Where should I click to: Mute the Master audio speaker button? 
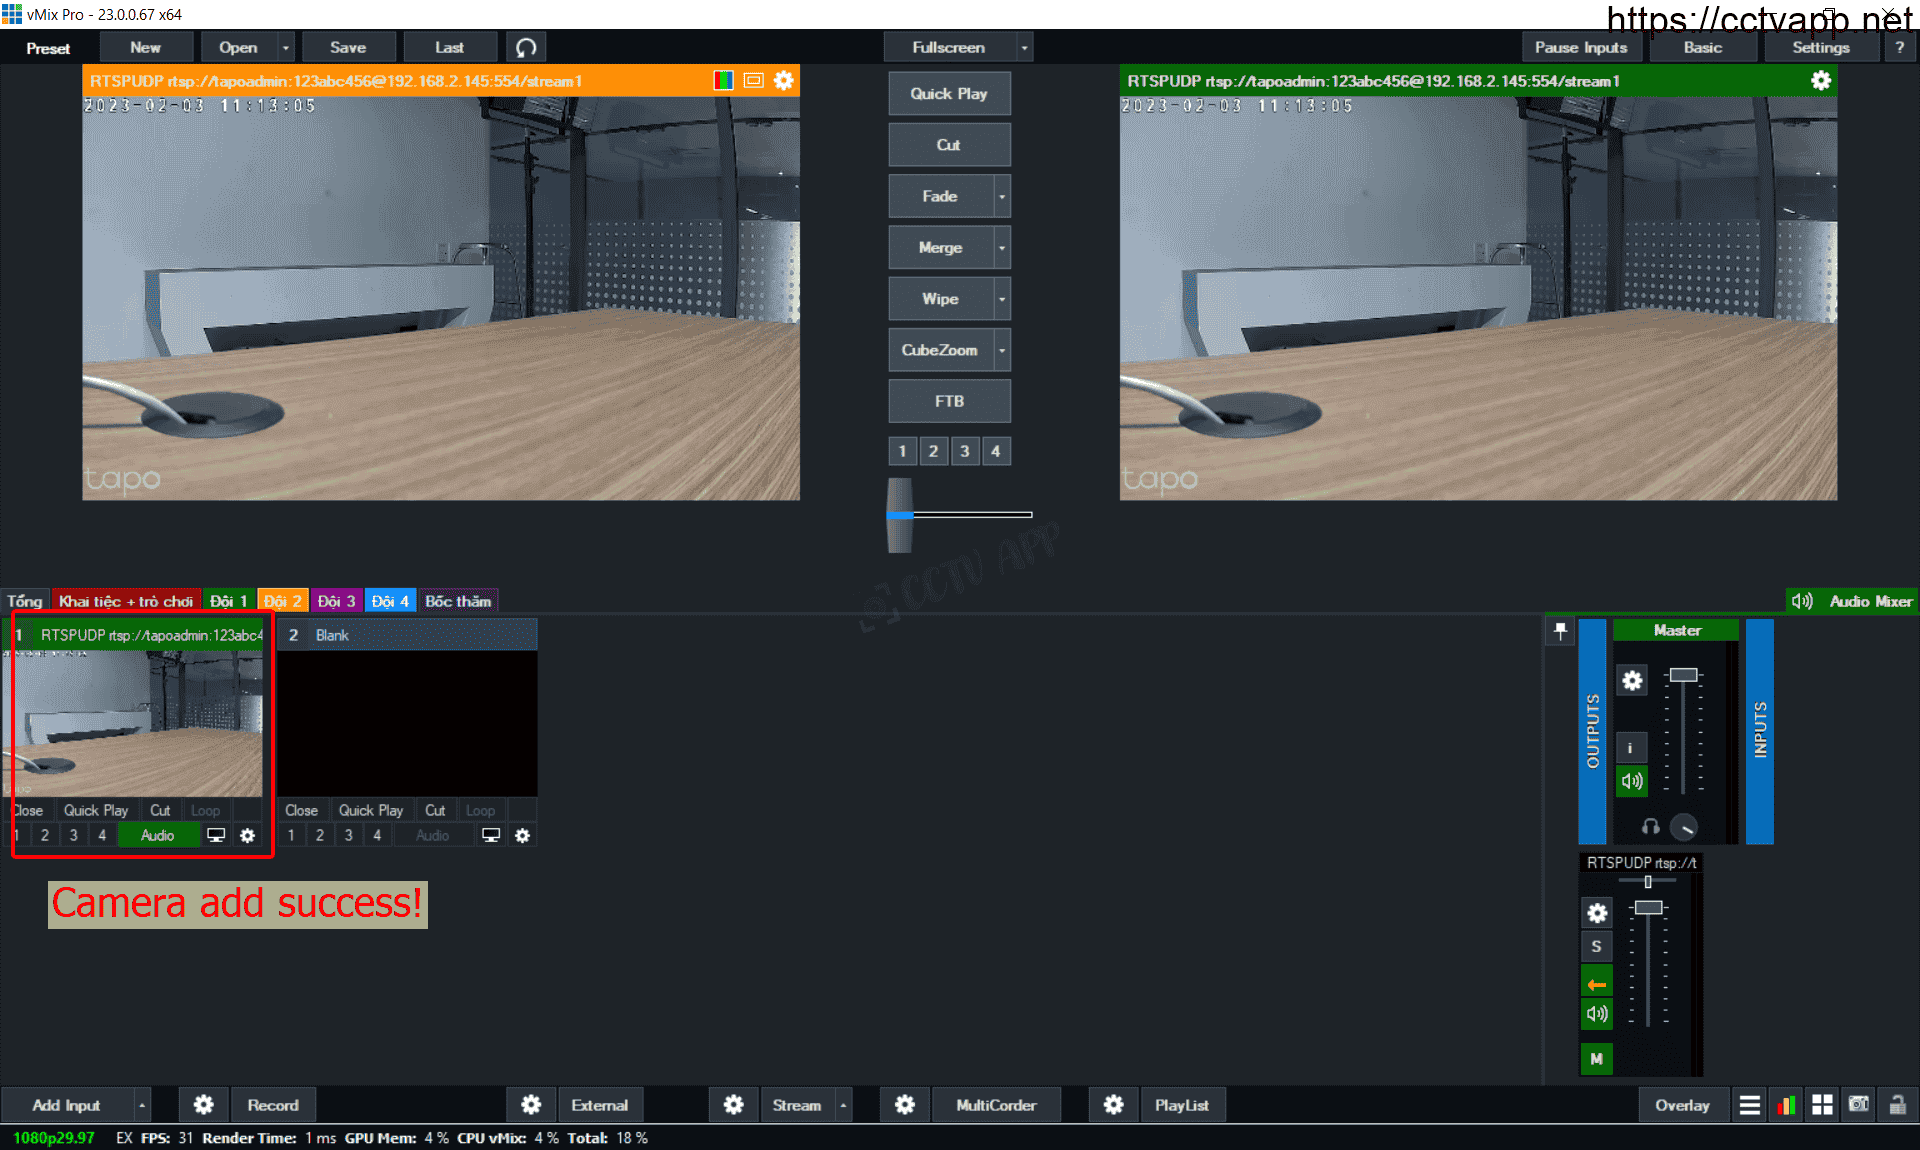(x=1632, y=781)
